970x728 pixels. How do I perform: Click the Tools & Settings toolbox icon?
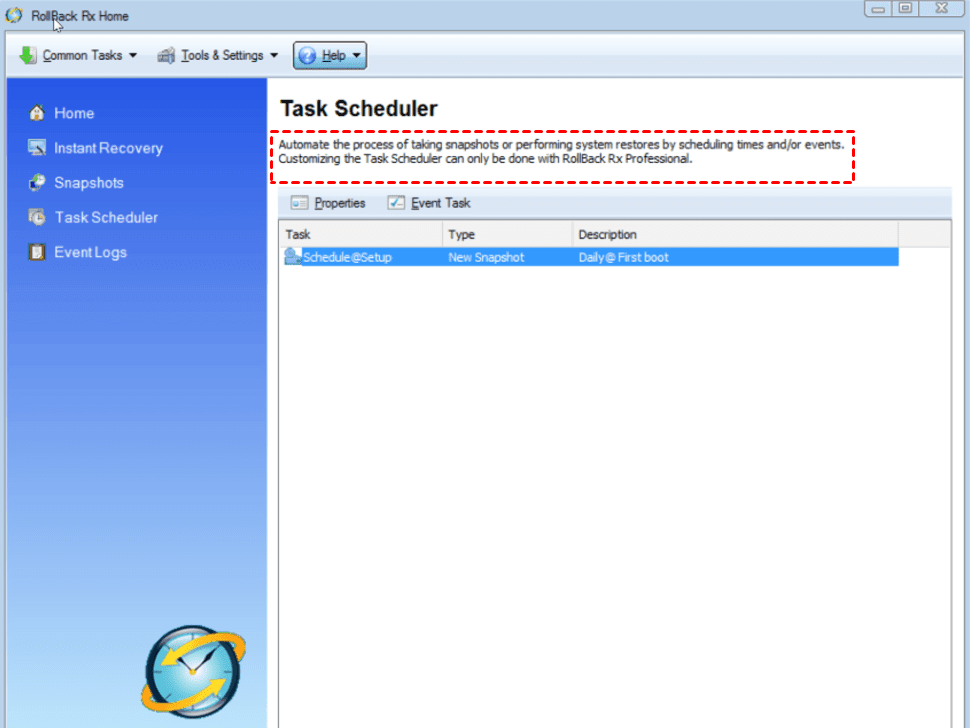coord(166,56)
